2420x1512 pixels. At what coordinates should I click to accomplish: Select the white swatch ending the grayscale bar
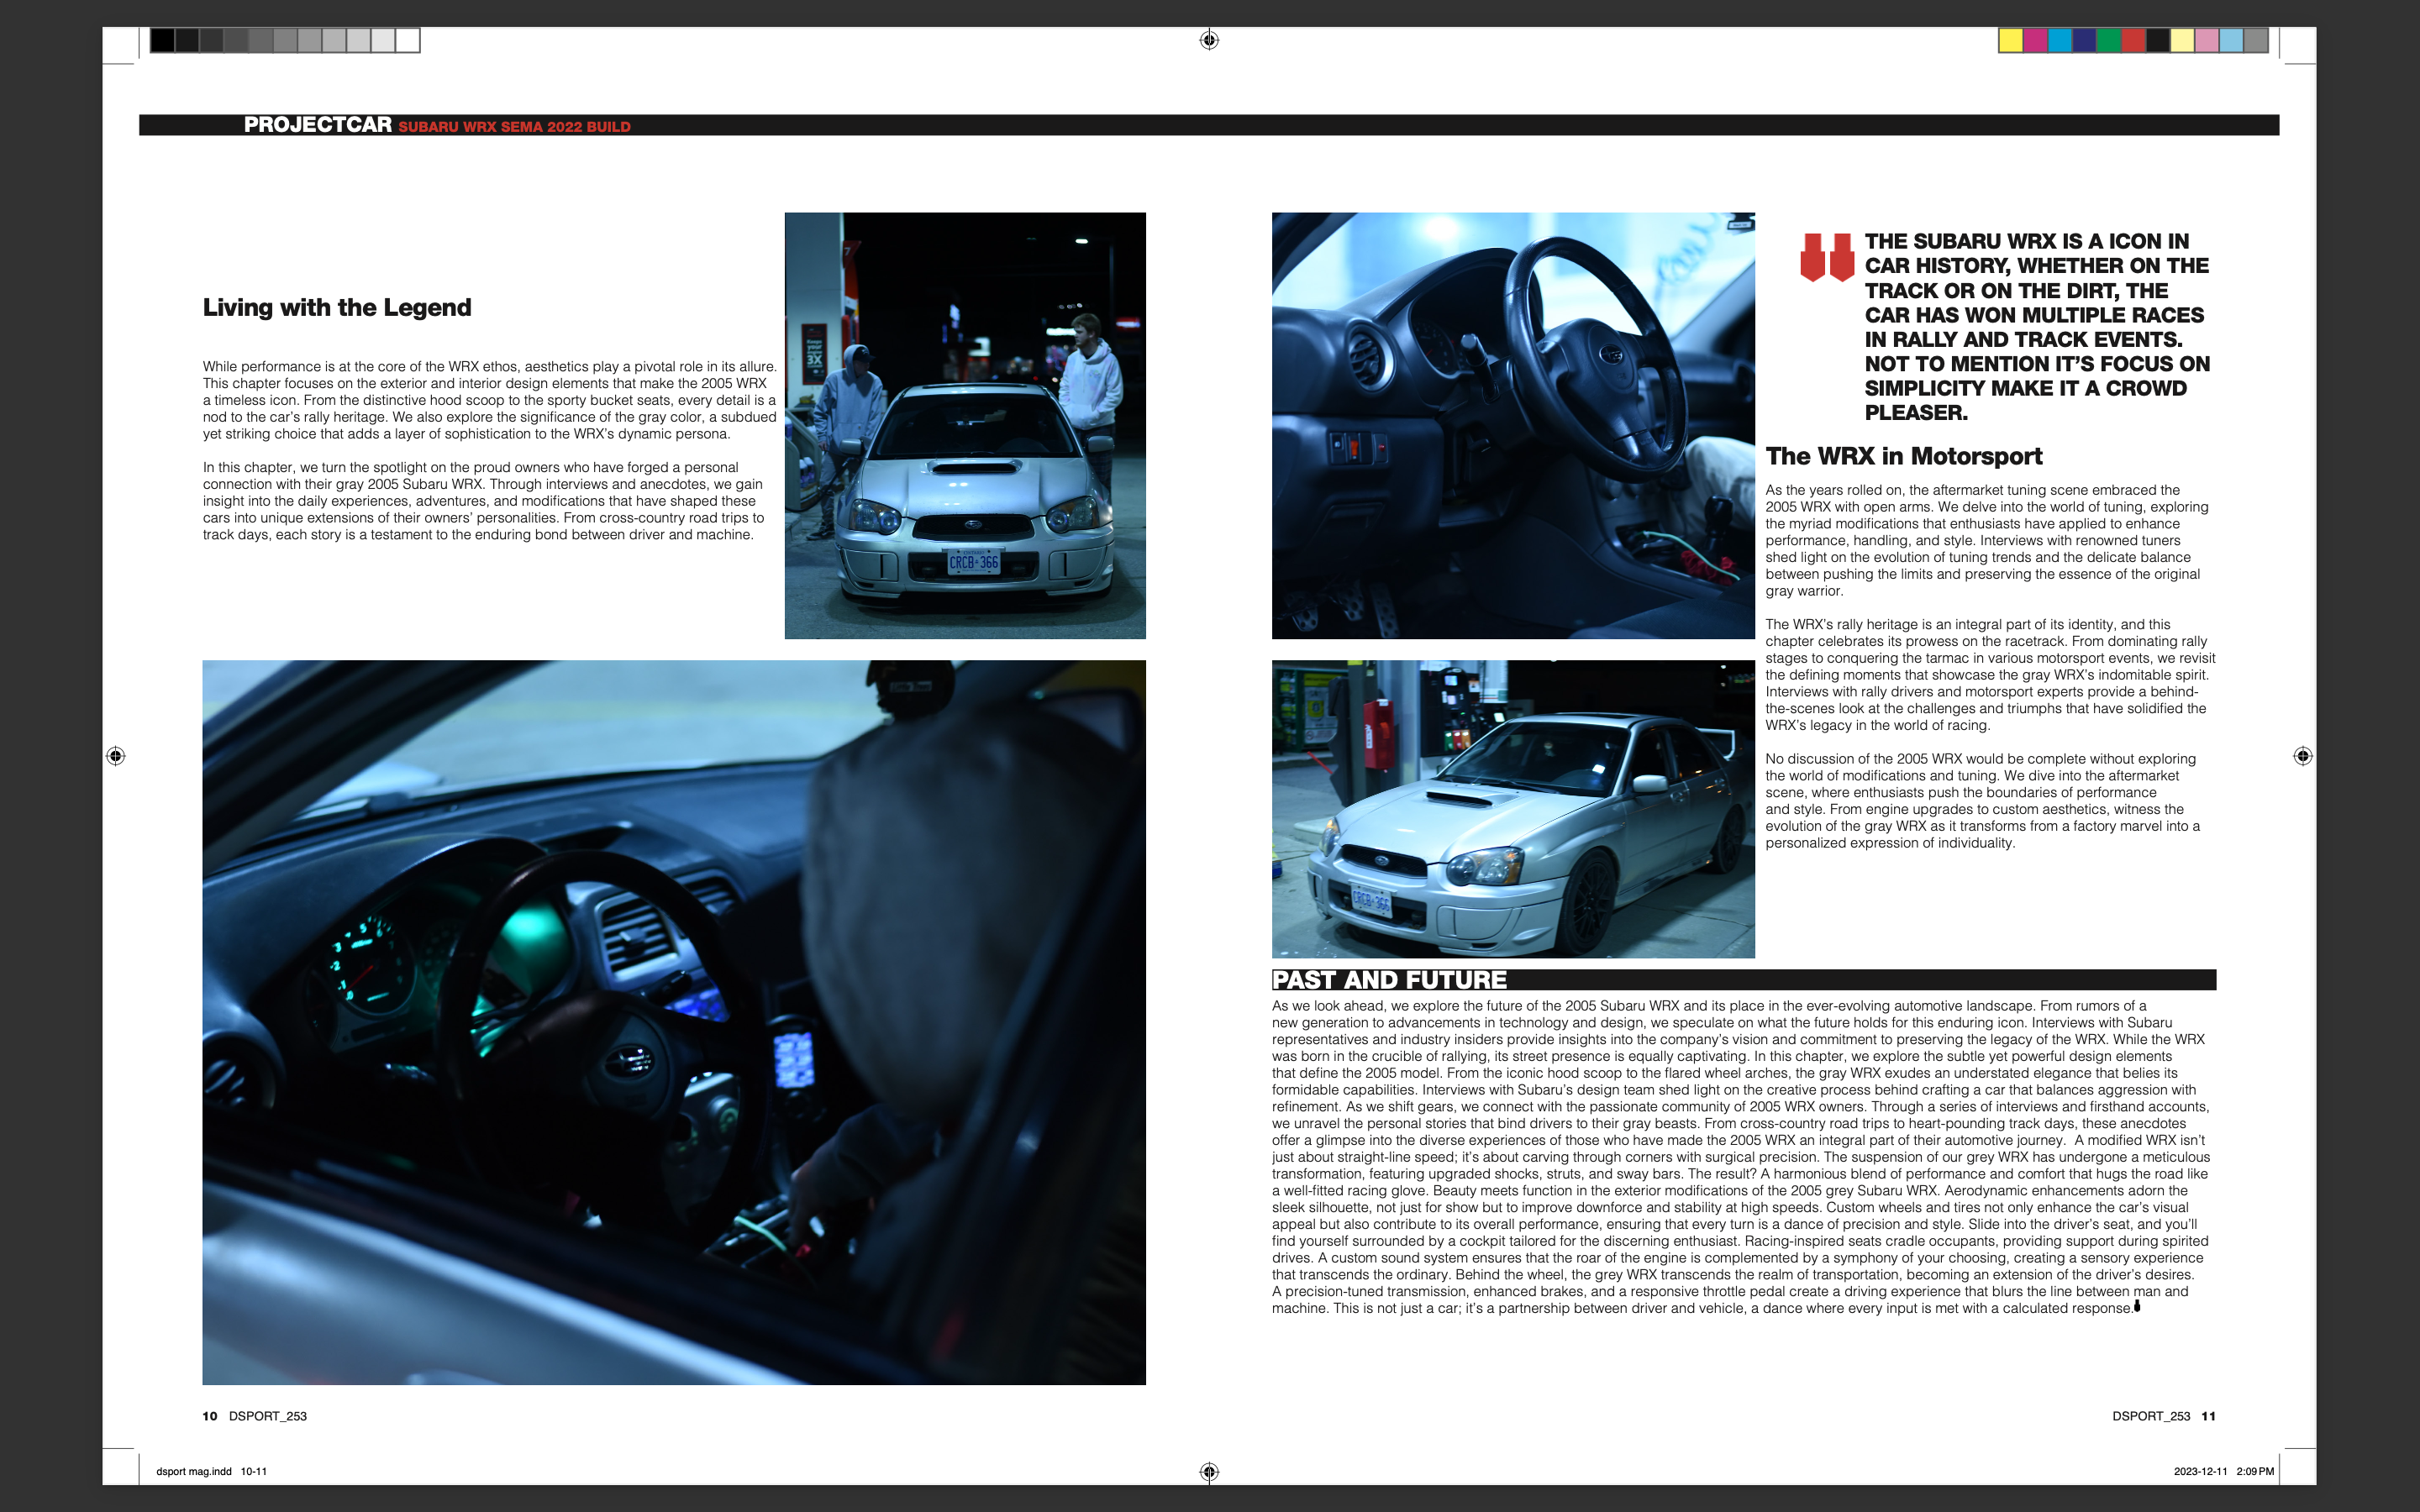click(408, 41)
